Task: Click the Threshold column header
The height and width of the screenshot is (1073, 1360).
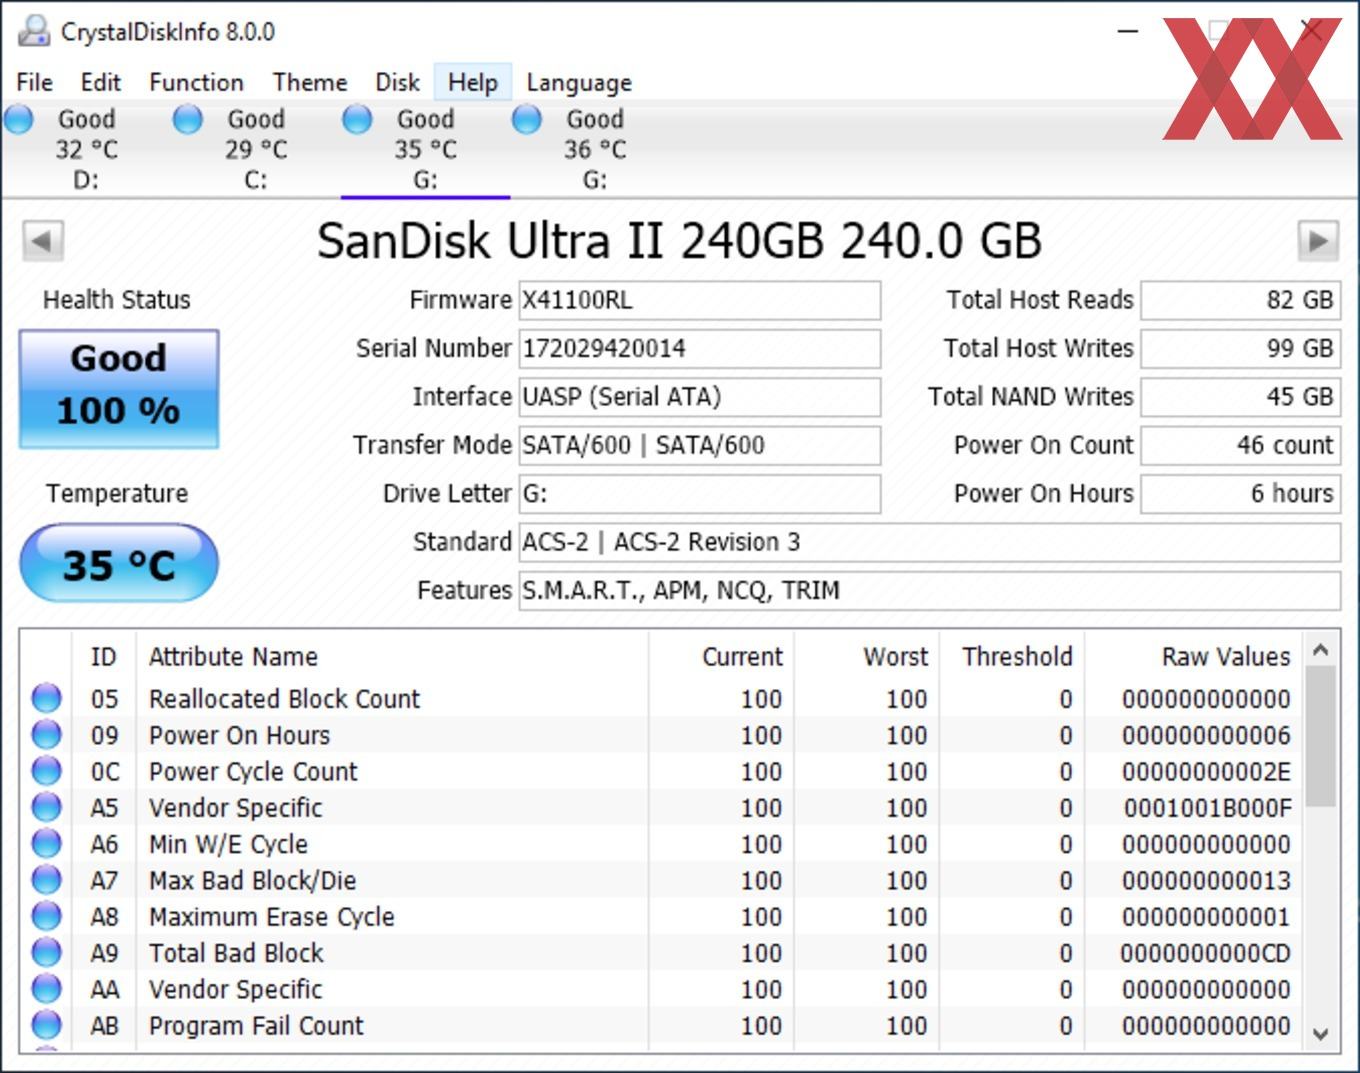Action: pyautogui.click(x=1012, y=657)
